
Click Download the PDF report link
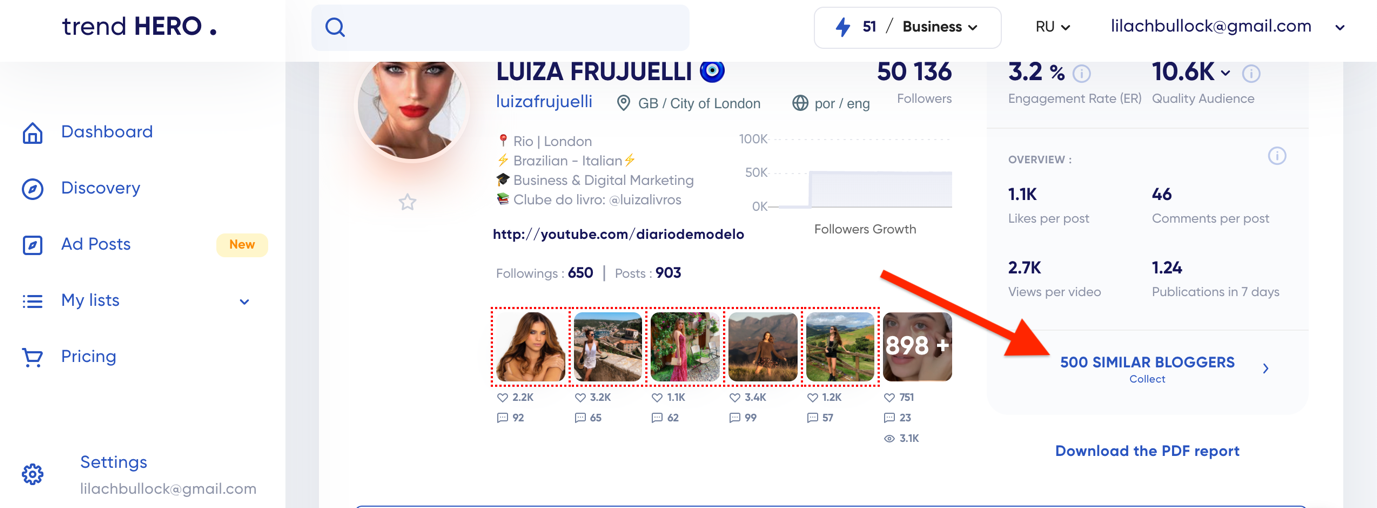tap(1147, 451)
